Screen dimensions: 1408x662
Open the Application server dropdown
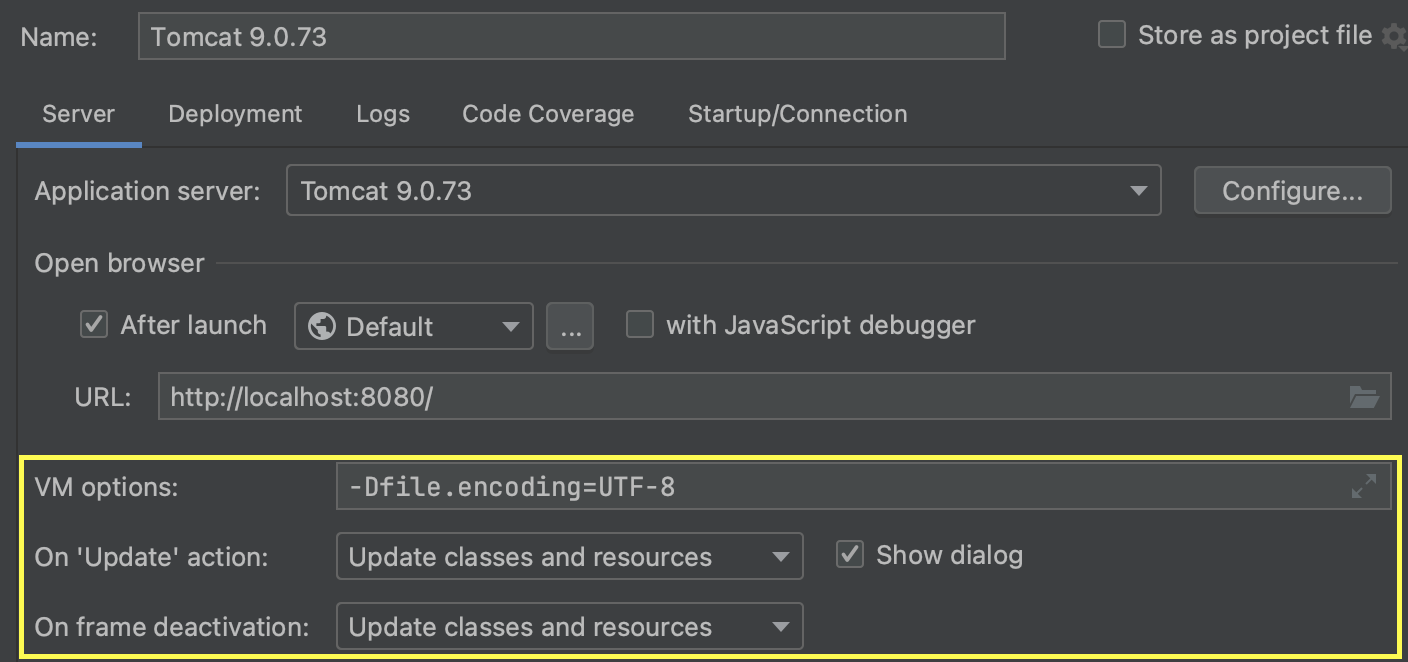(x=723, y=191)
